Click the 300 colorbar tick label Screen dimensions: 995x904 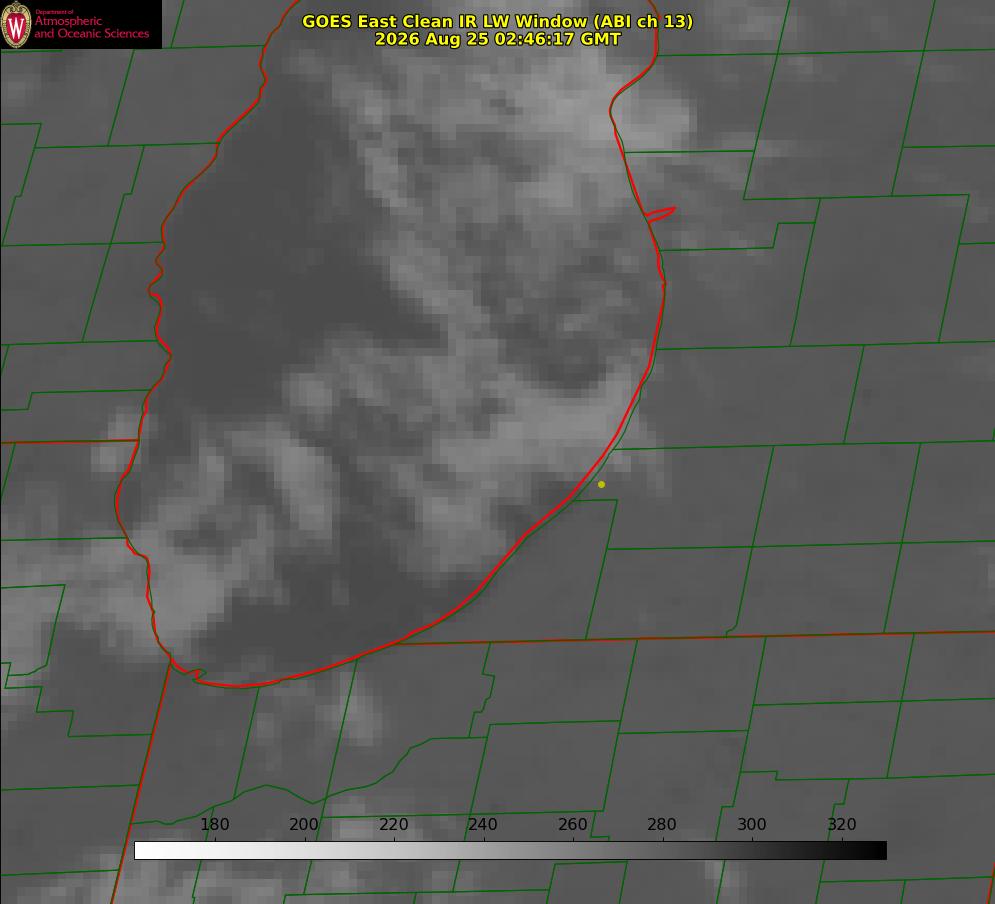752,824
